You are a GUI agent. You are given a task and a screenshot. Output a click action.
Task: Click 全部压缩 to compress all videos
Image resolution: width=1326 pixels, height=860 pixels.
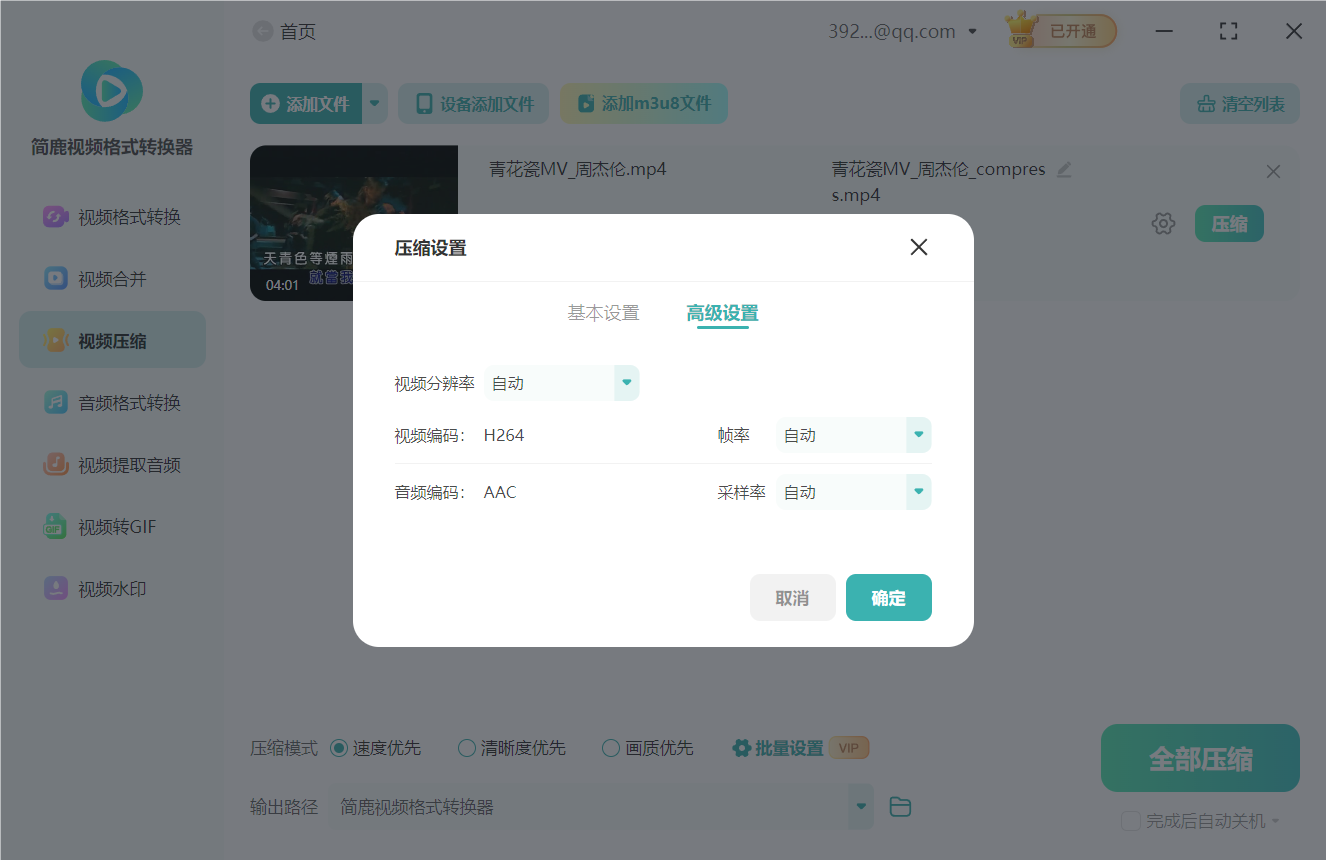tap(1199, 758)
